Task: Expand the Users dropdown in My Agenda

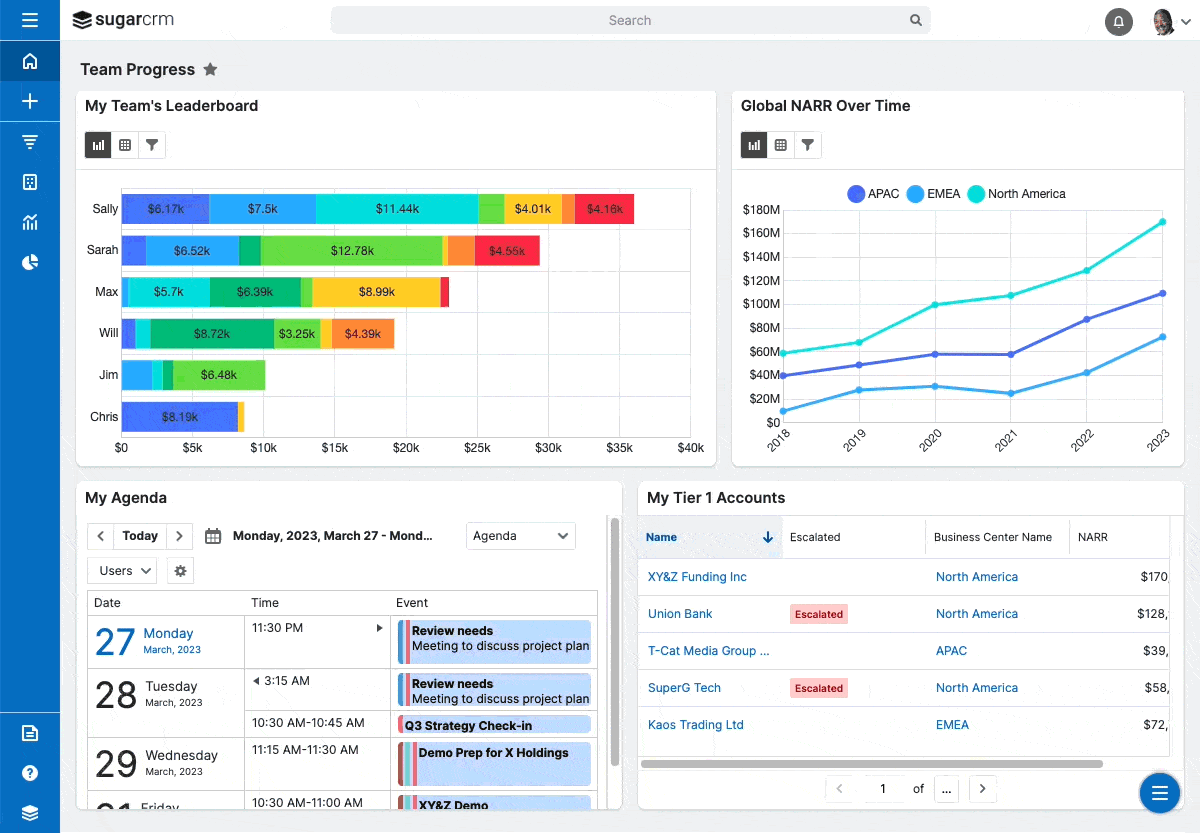Action: (121, 570)
